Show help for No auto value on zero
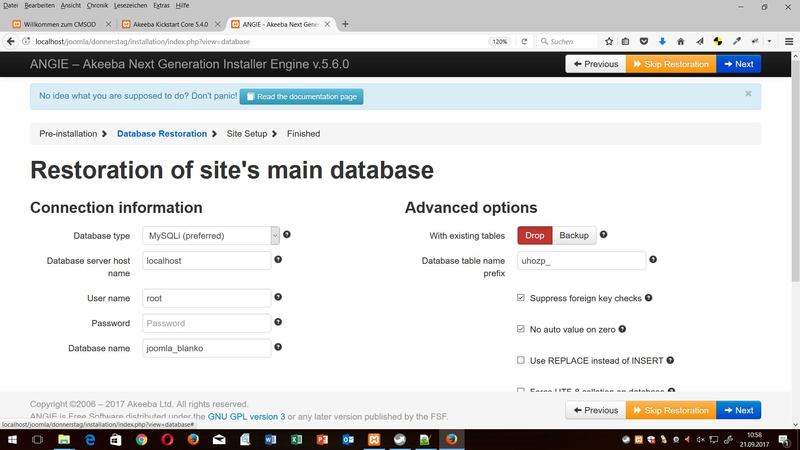This screenshot has height=450, width=800. pyautogui.click(x=622, y=329)
